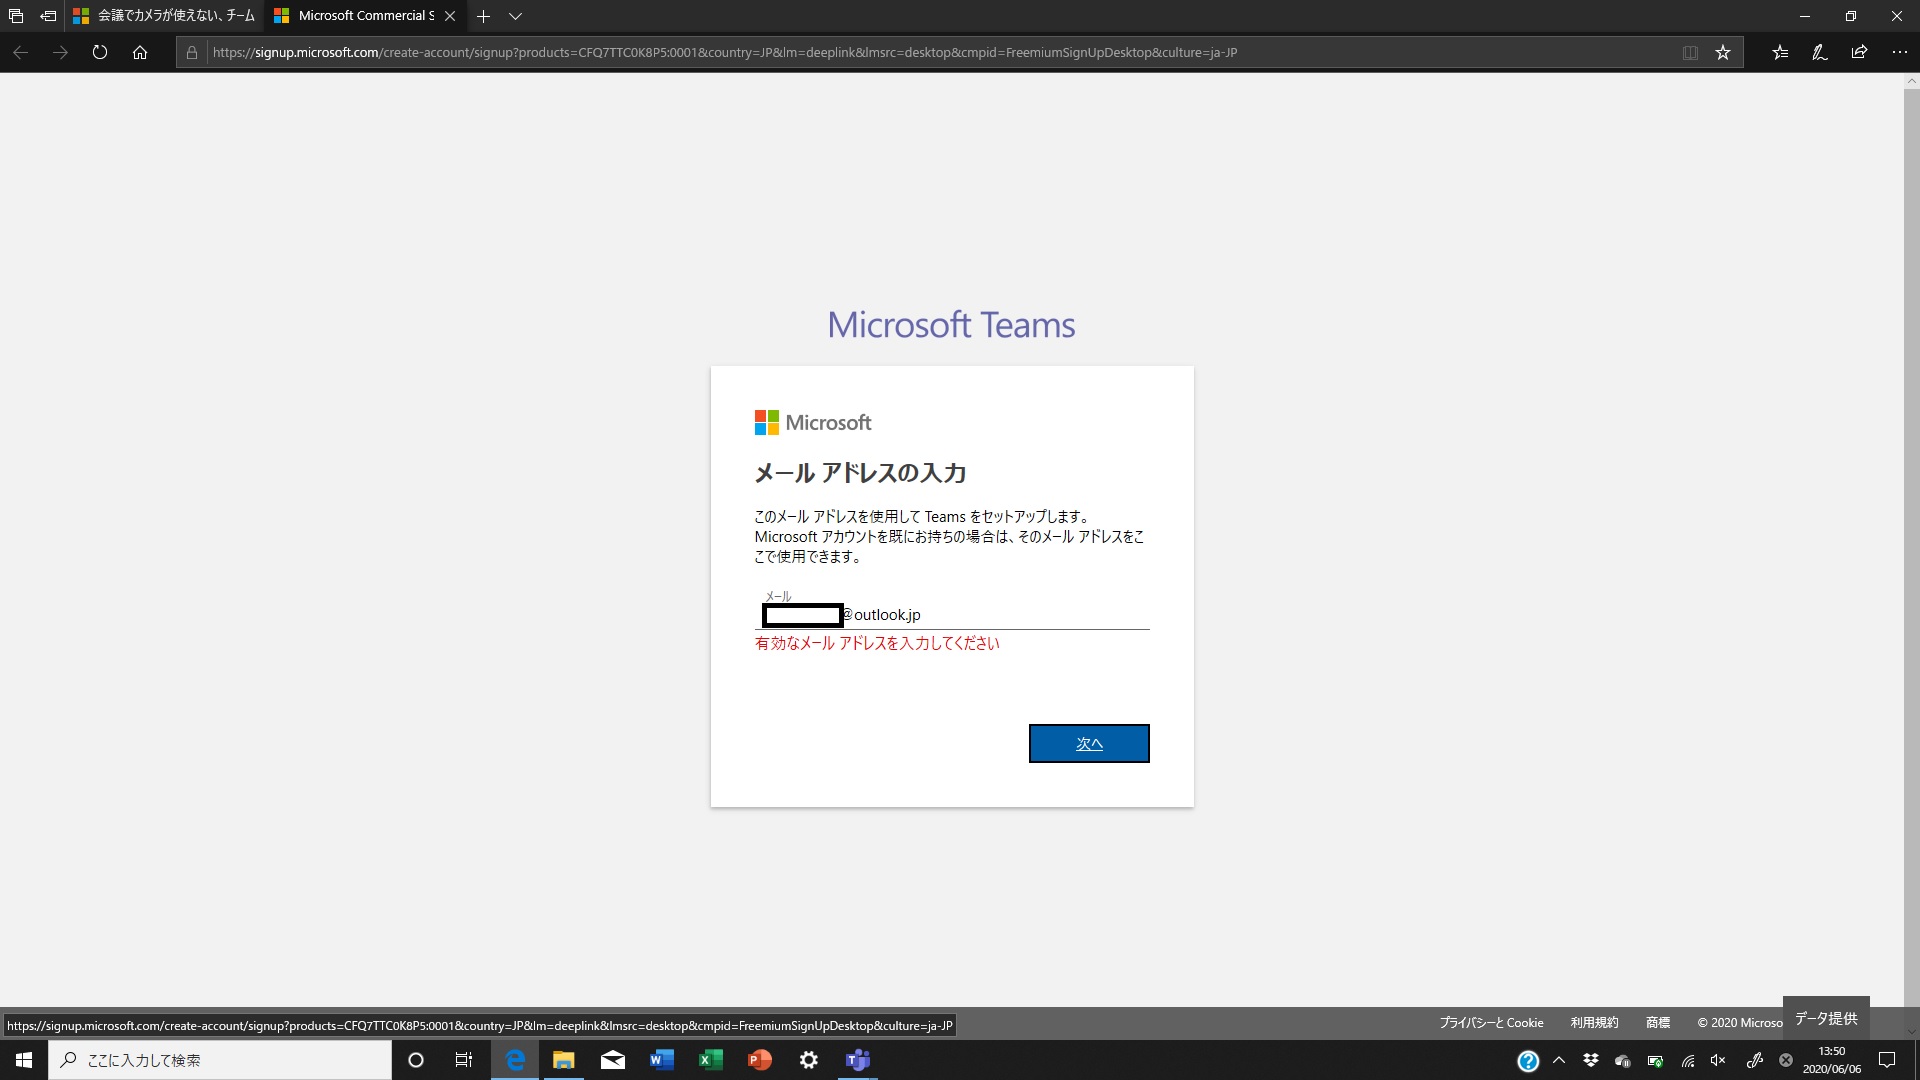Click the browser forward arrow
Viewport: 1920px width, 1080px height.
point(60,52)
